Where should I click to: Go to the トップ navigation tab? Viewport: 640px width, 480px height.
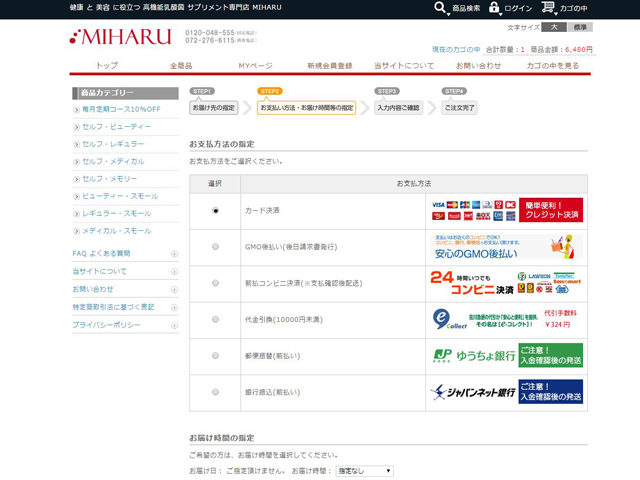(107, 65)
